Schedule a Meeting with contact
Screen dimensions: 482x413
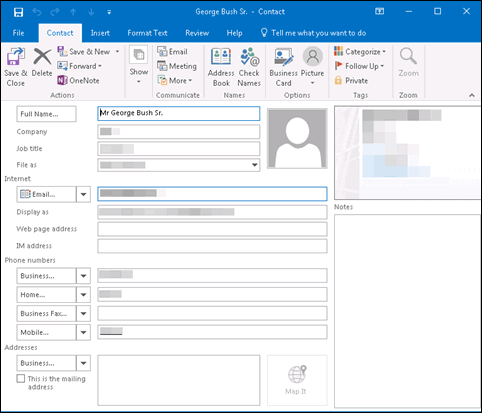point(177,66)
